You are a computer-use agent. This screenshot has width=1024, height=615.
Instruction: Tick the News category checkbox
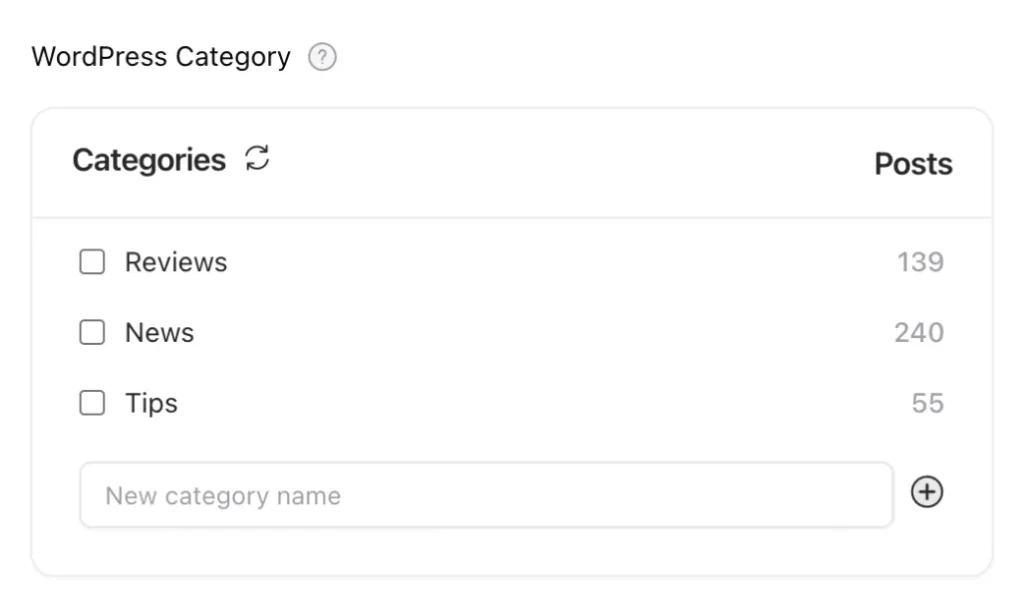point(92,332)
